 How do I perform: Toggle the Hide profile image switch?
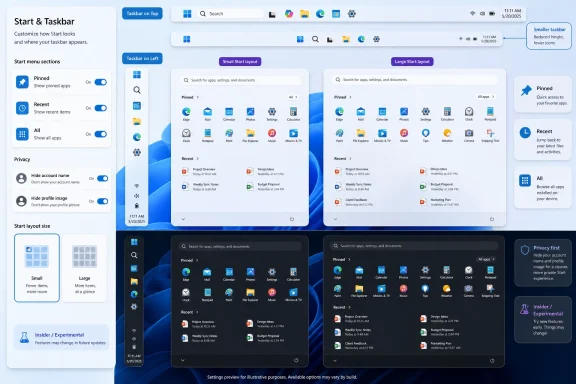(102, 201)
